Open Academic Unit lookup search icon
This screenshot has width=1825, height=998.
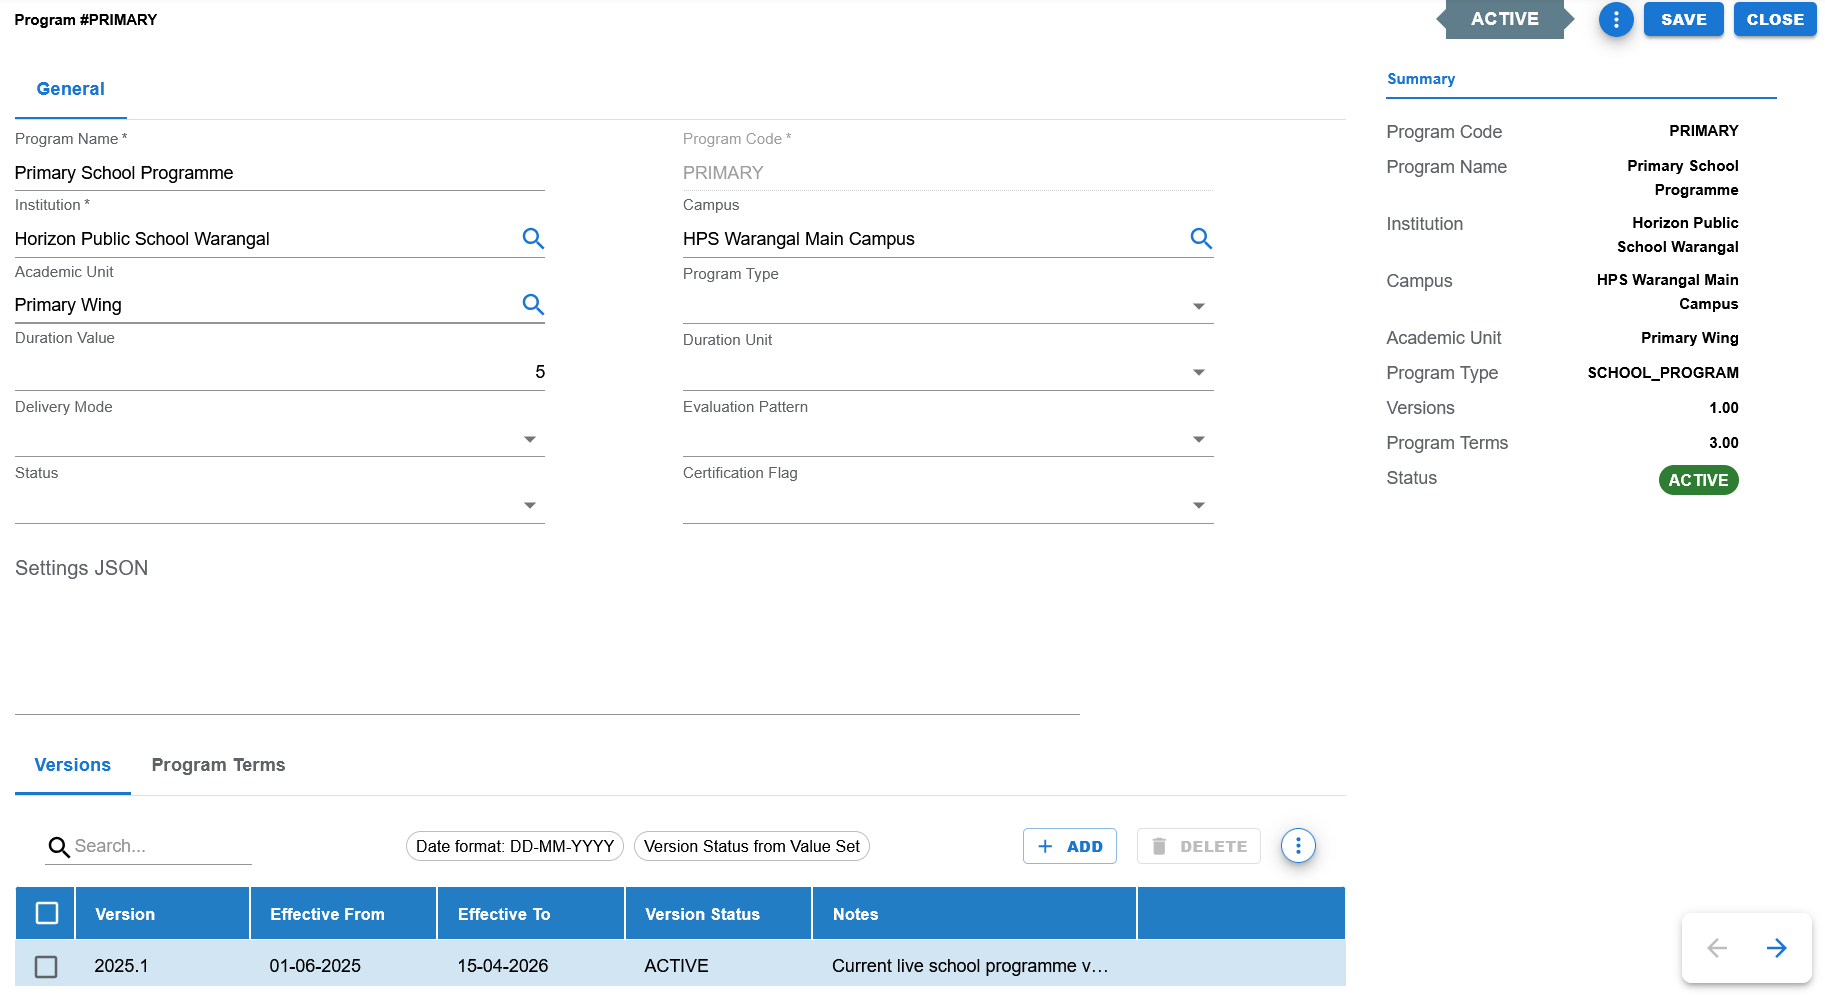tap(533, 304)
